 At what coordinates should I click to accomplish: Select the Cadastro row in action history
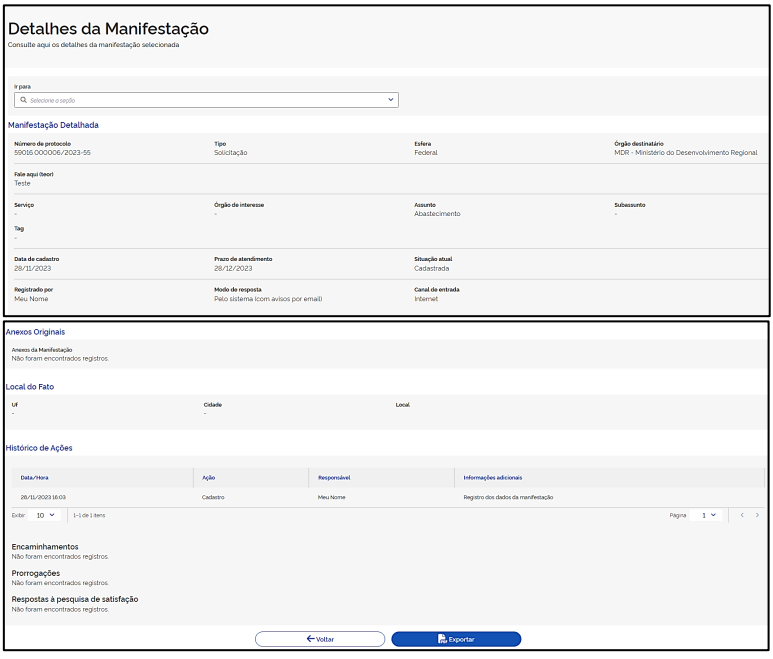(x=213, y=497)
